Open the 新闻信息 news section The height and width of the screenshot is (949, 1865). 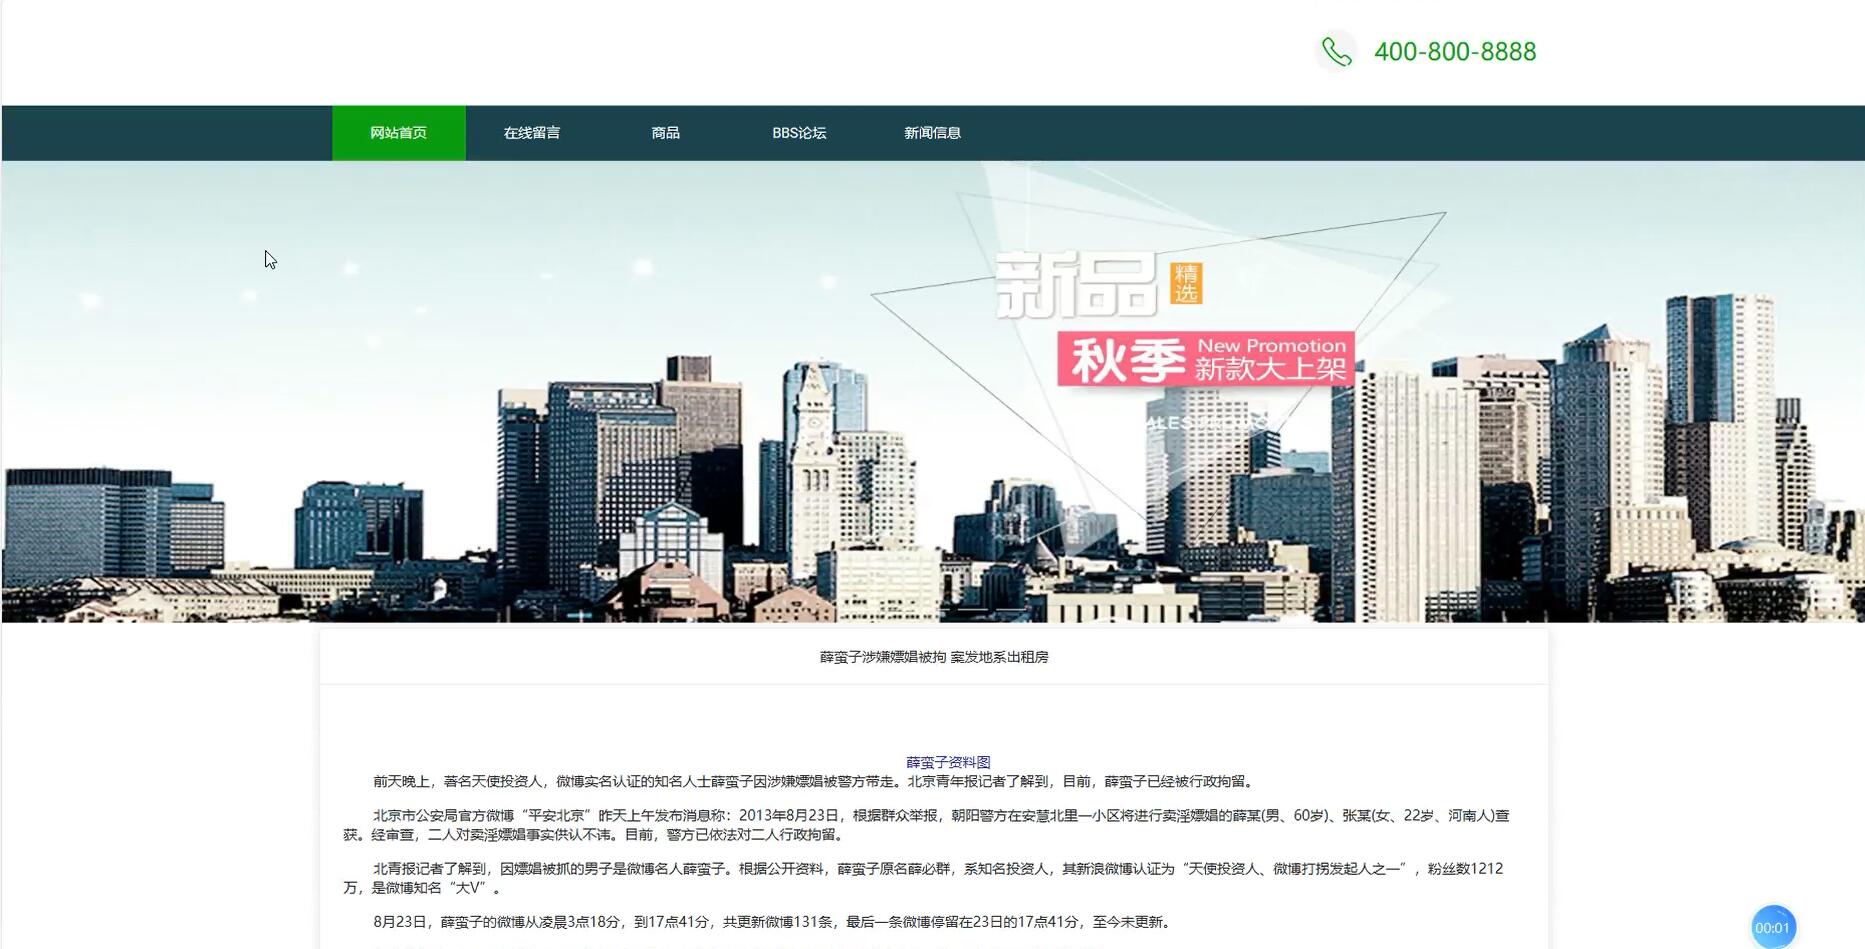click(x=932, y=131)
